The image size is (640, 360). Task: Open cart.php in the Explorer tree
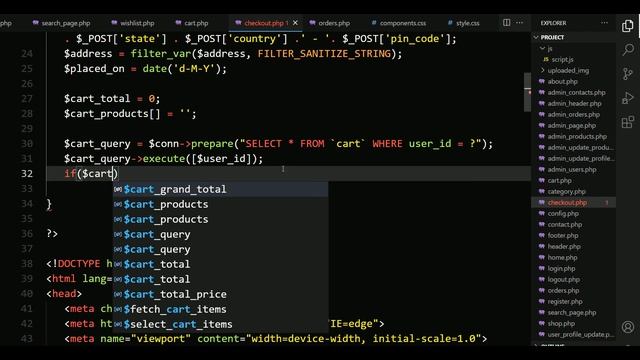(x=573, y=180)
